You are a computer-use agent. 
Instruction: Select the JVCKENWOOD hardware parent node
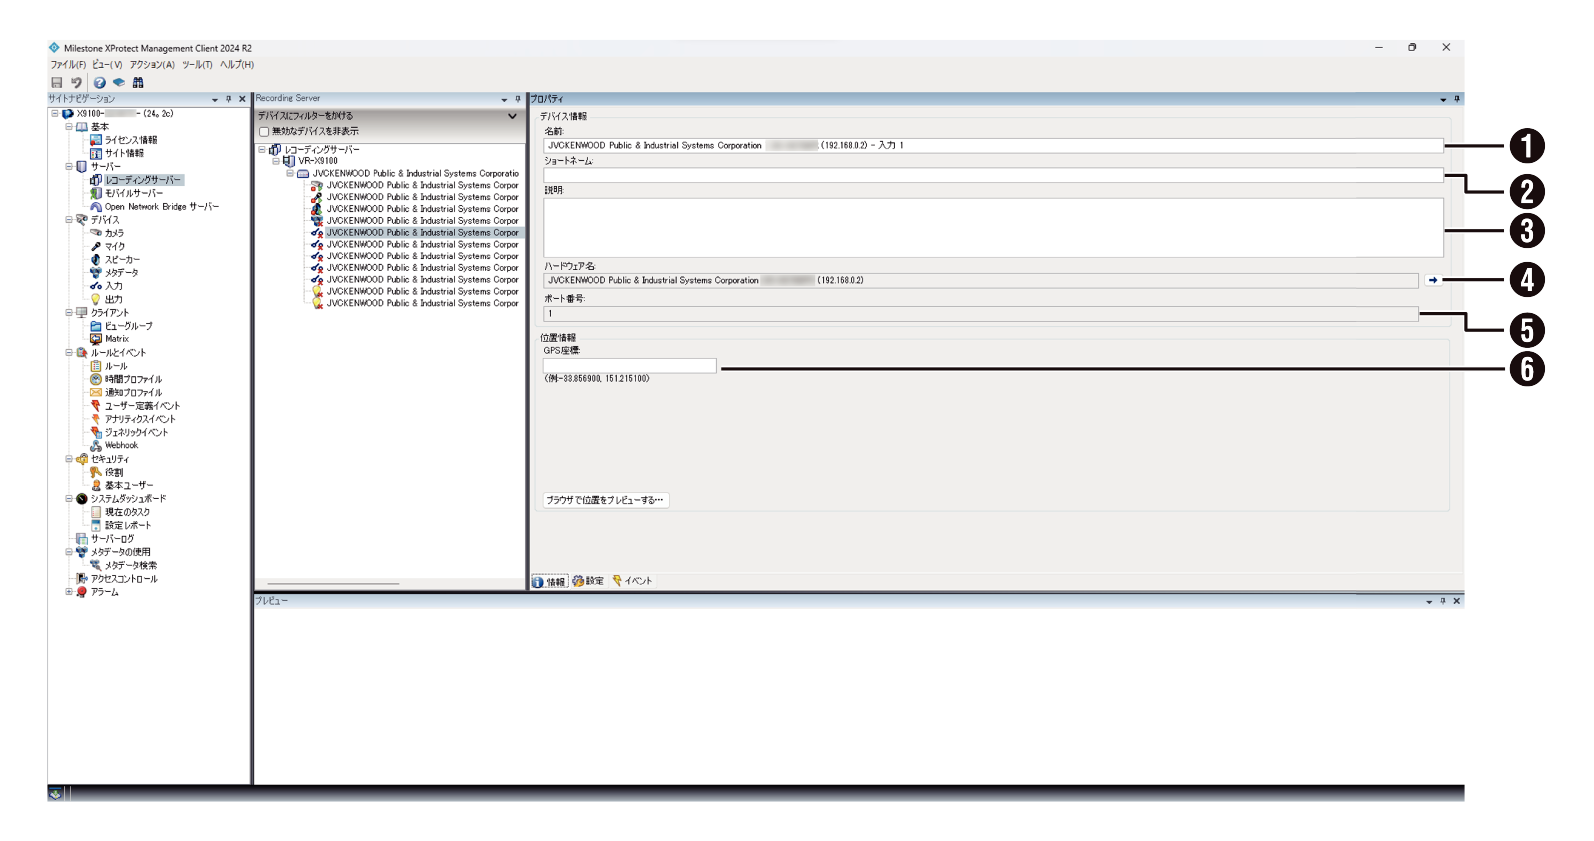point(409,173)
